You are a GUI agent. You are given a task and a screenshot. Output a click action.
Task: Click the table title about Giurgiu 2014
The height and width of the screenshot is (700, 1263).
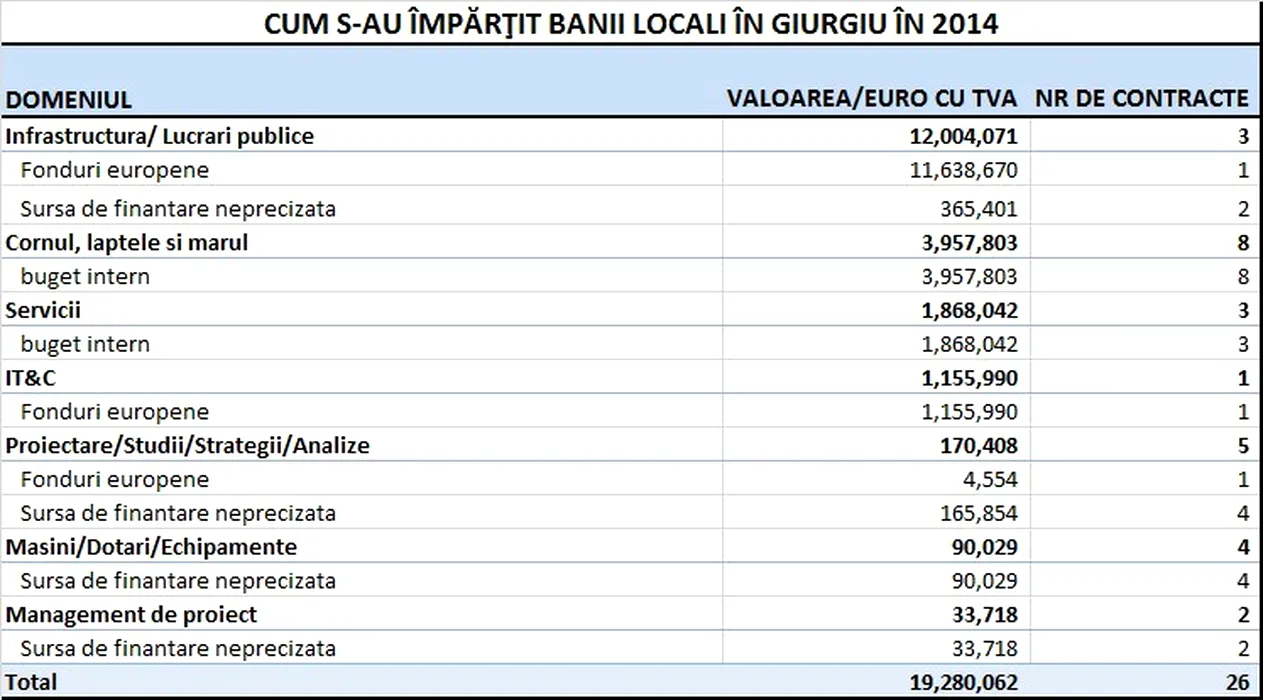click(x=631, y=24)
